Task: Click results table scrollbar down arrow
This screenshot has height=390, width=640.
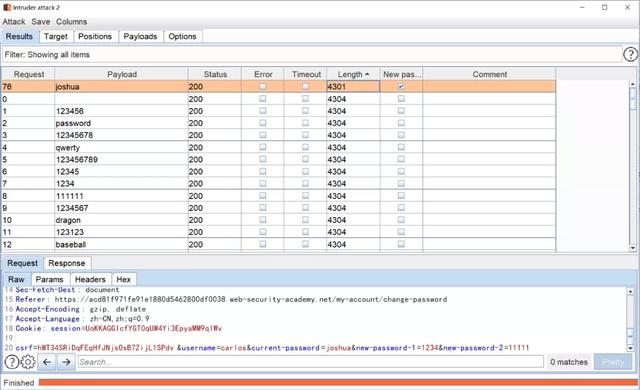Action: click(x=633, y=248)
